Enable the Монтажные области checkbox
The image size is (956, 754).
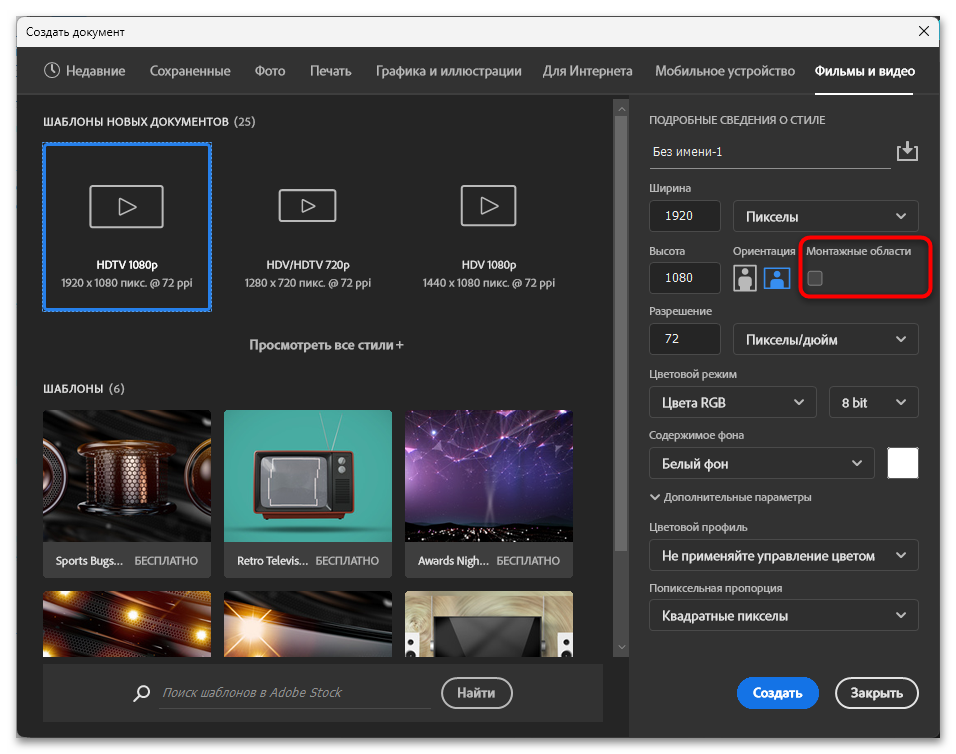click(815, 278)
